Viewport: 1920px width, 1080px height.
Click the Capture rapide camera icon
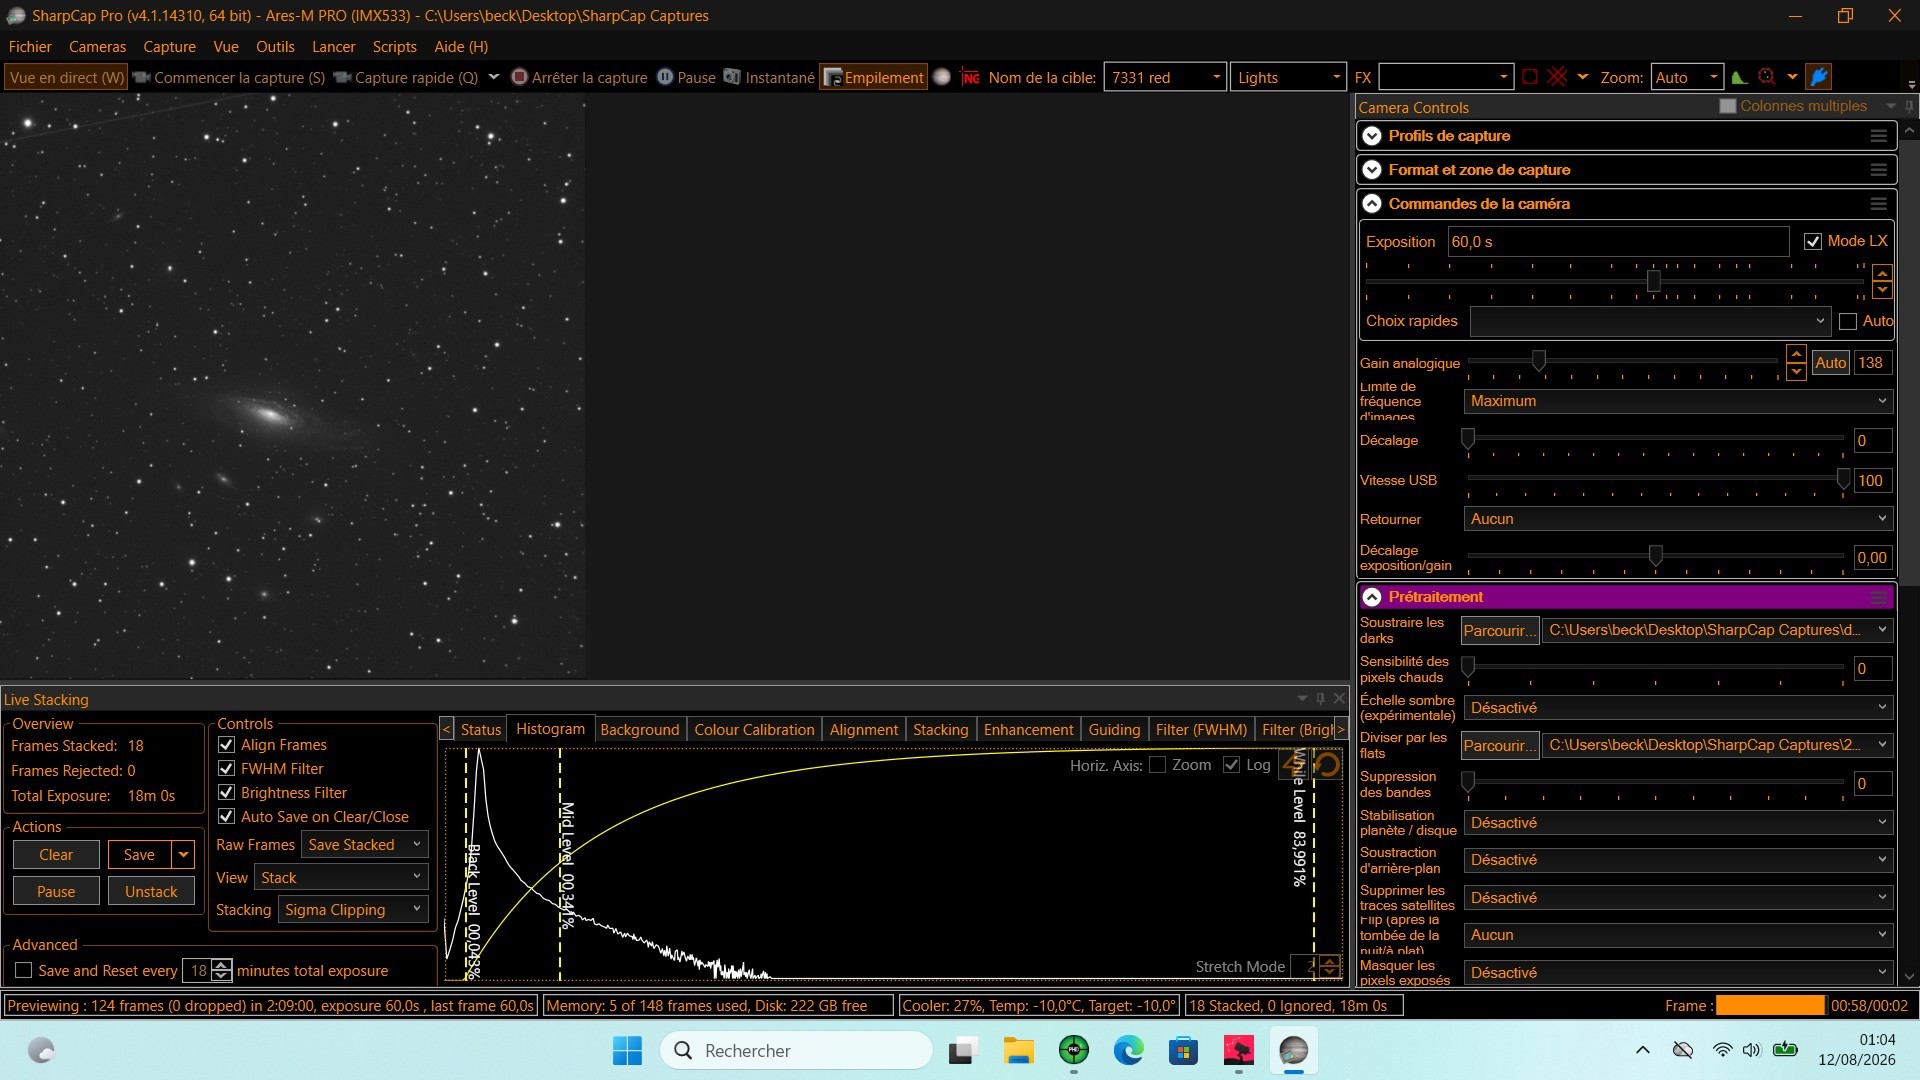(343, 77)
